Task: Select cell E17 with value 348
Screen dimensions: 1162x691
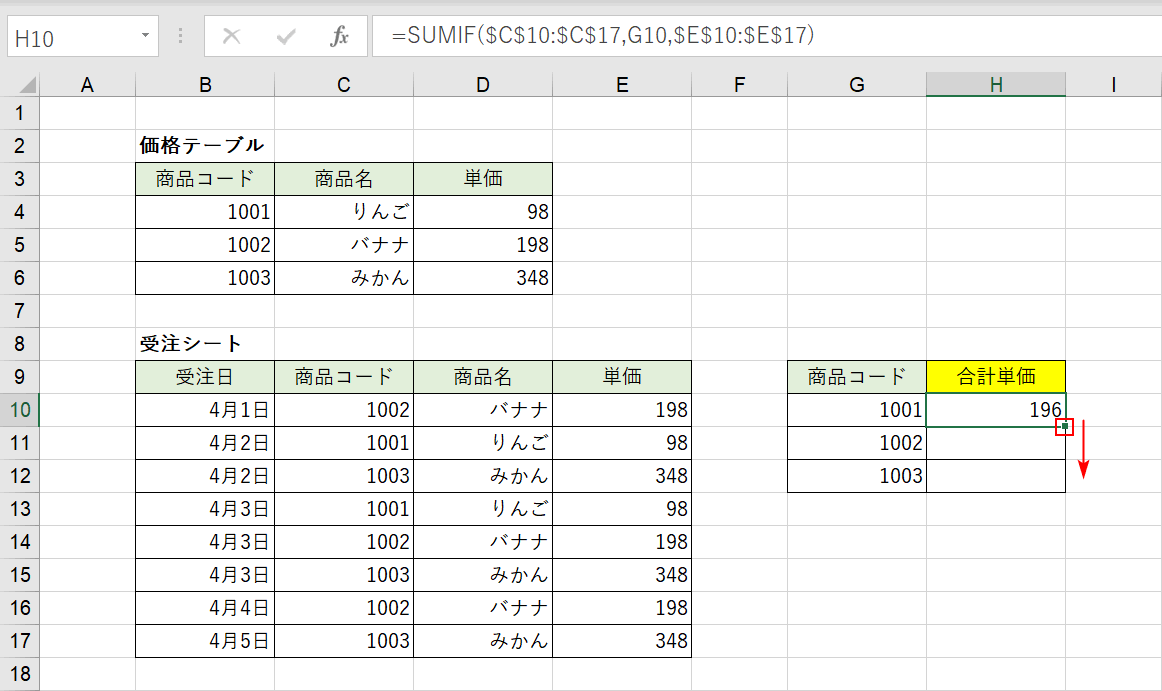Action: point(622,641)
